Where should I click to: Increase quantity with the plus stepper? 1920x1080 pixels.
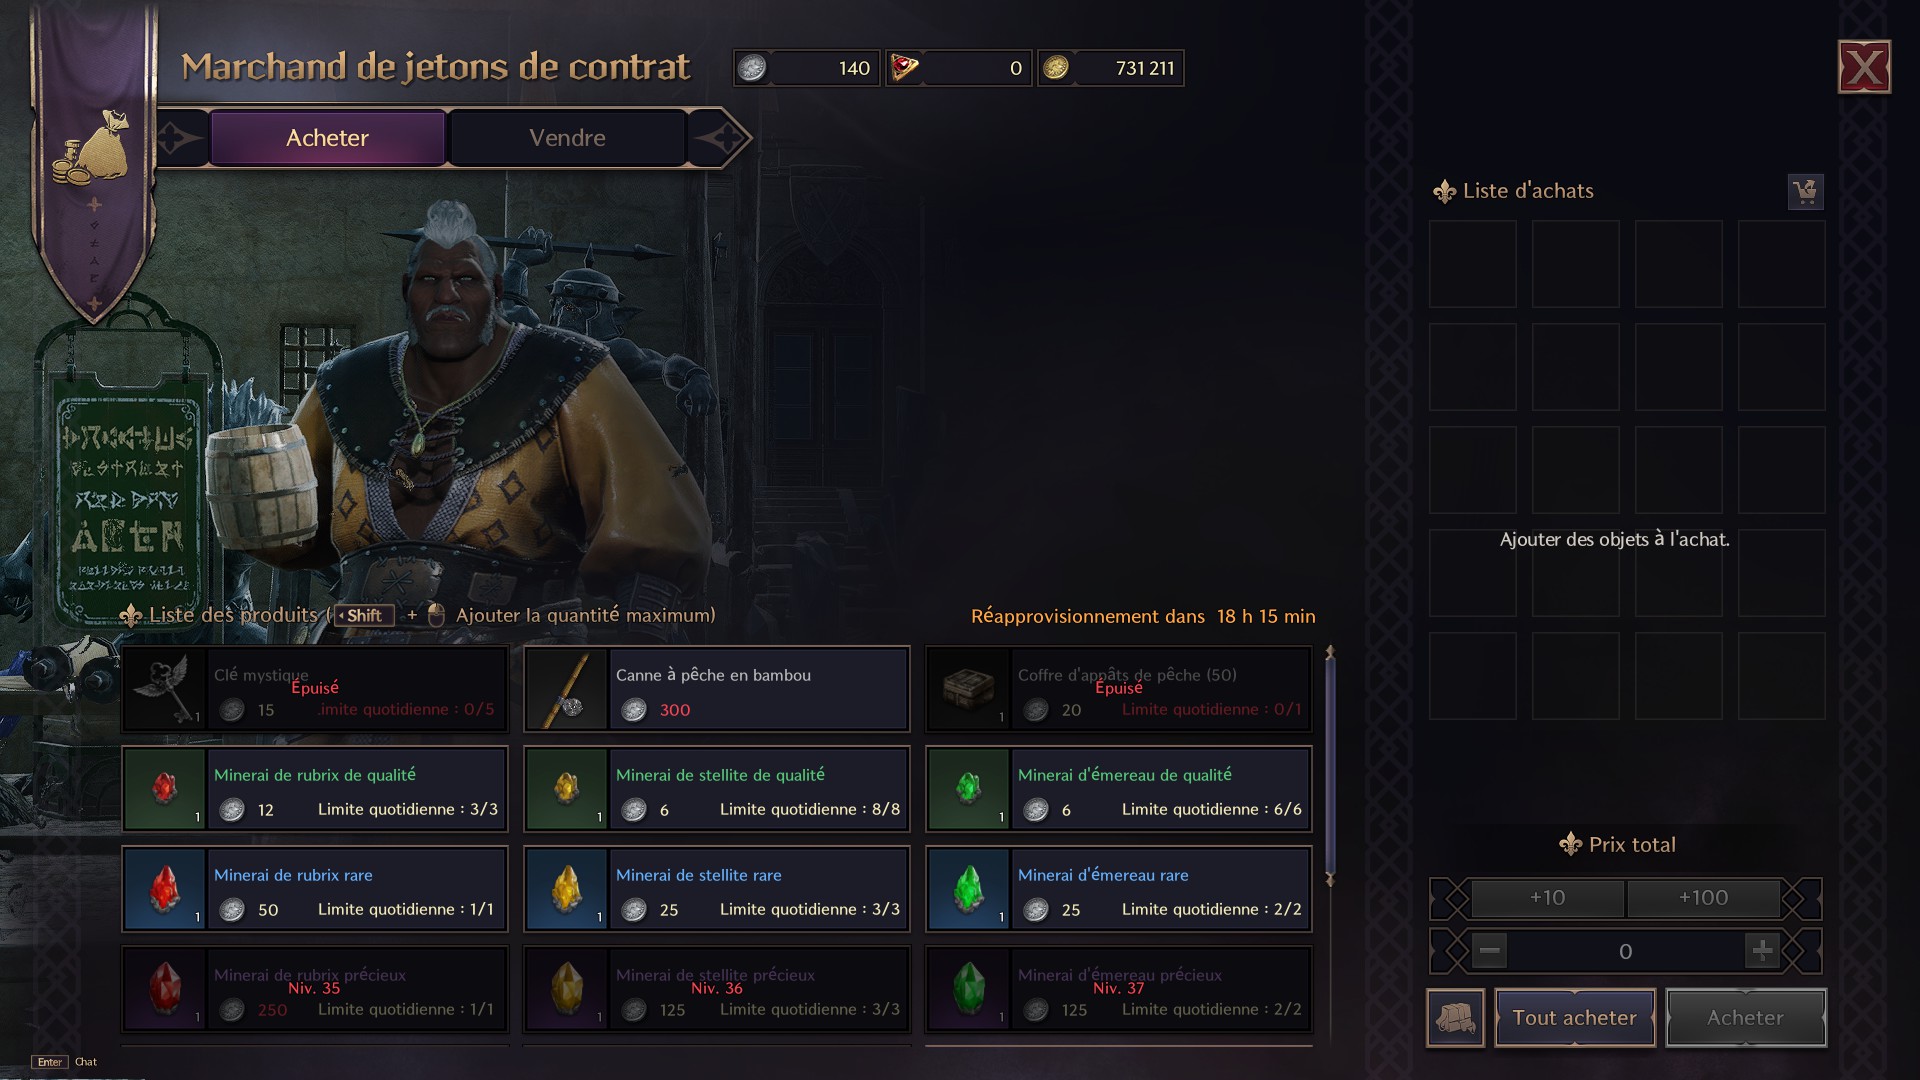click(1762, 951)
